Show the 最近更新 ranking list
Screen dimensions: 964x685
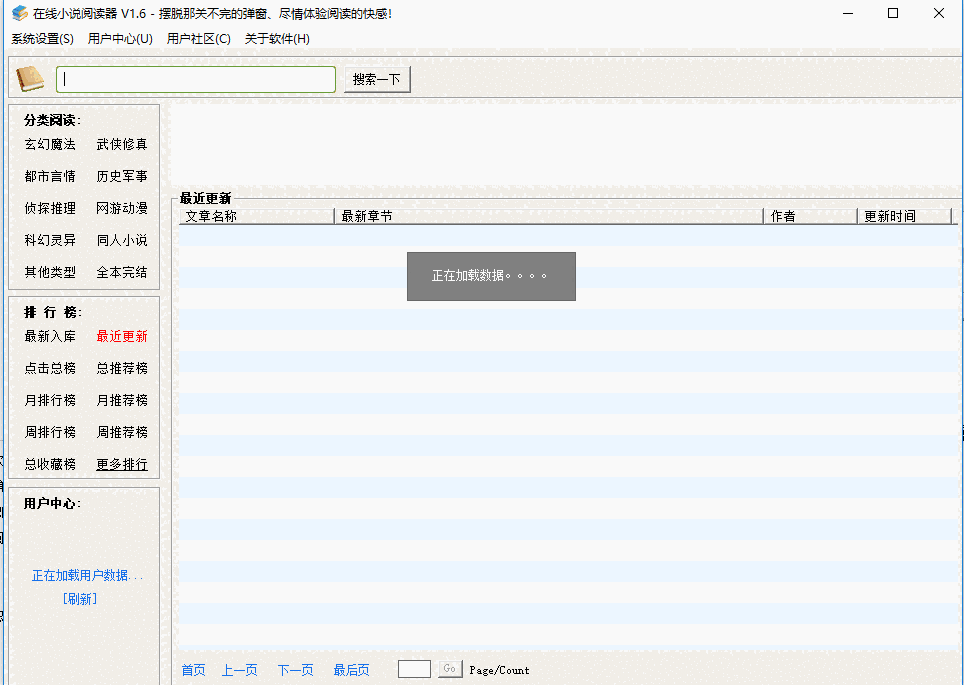tap(122, 336)
